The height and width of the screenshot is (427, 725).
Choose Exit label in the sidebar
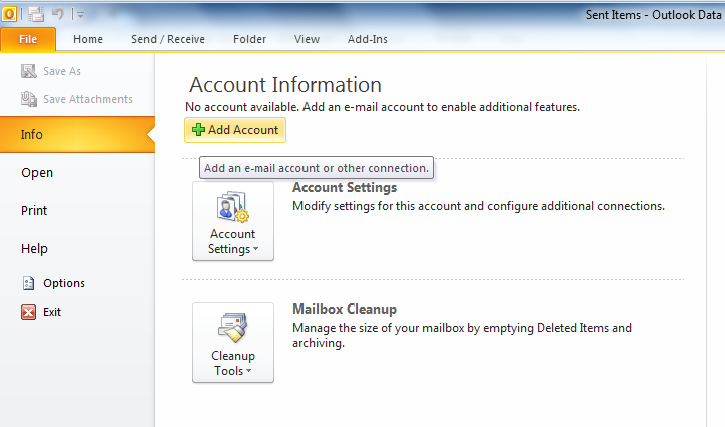tap(52, 312)
